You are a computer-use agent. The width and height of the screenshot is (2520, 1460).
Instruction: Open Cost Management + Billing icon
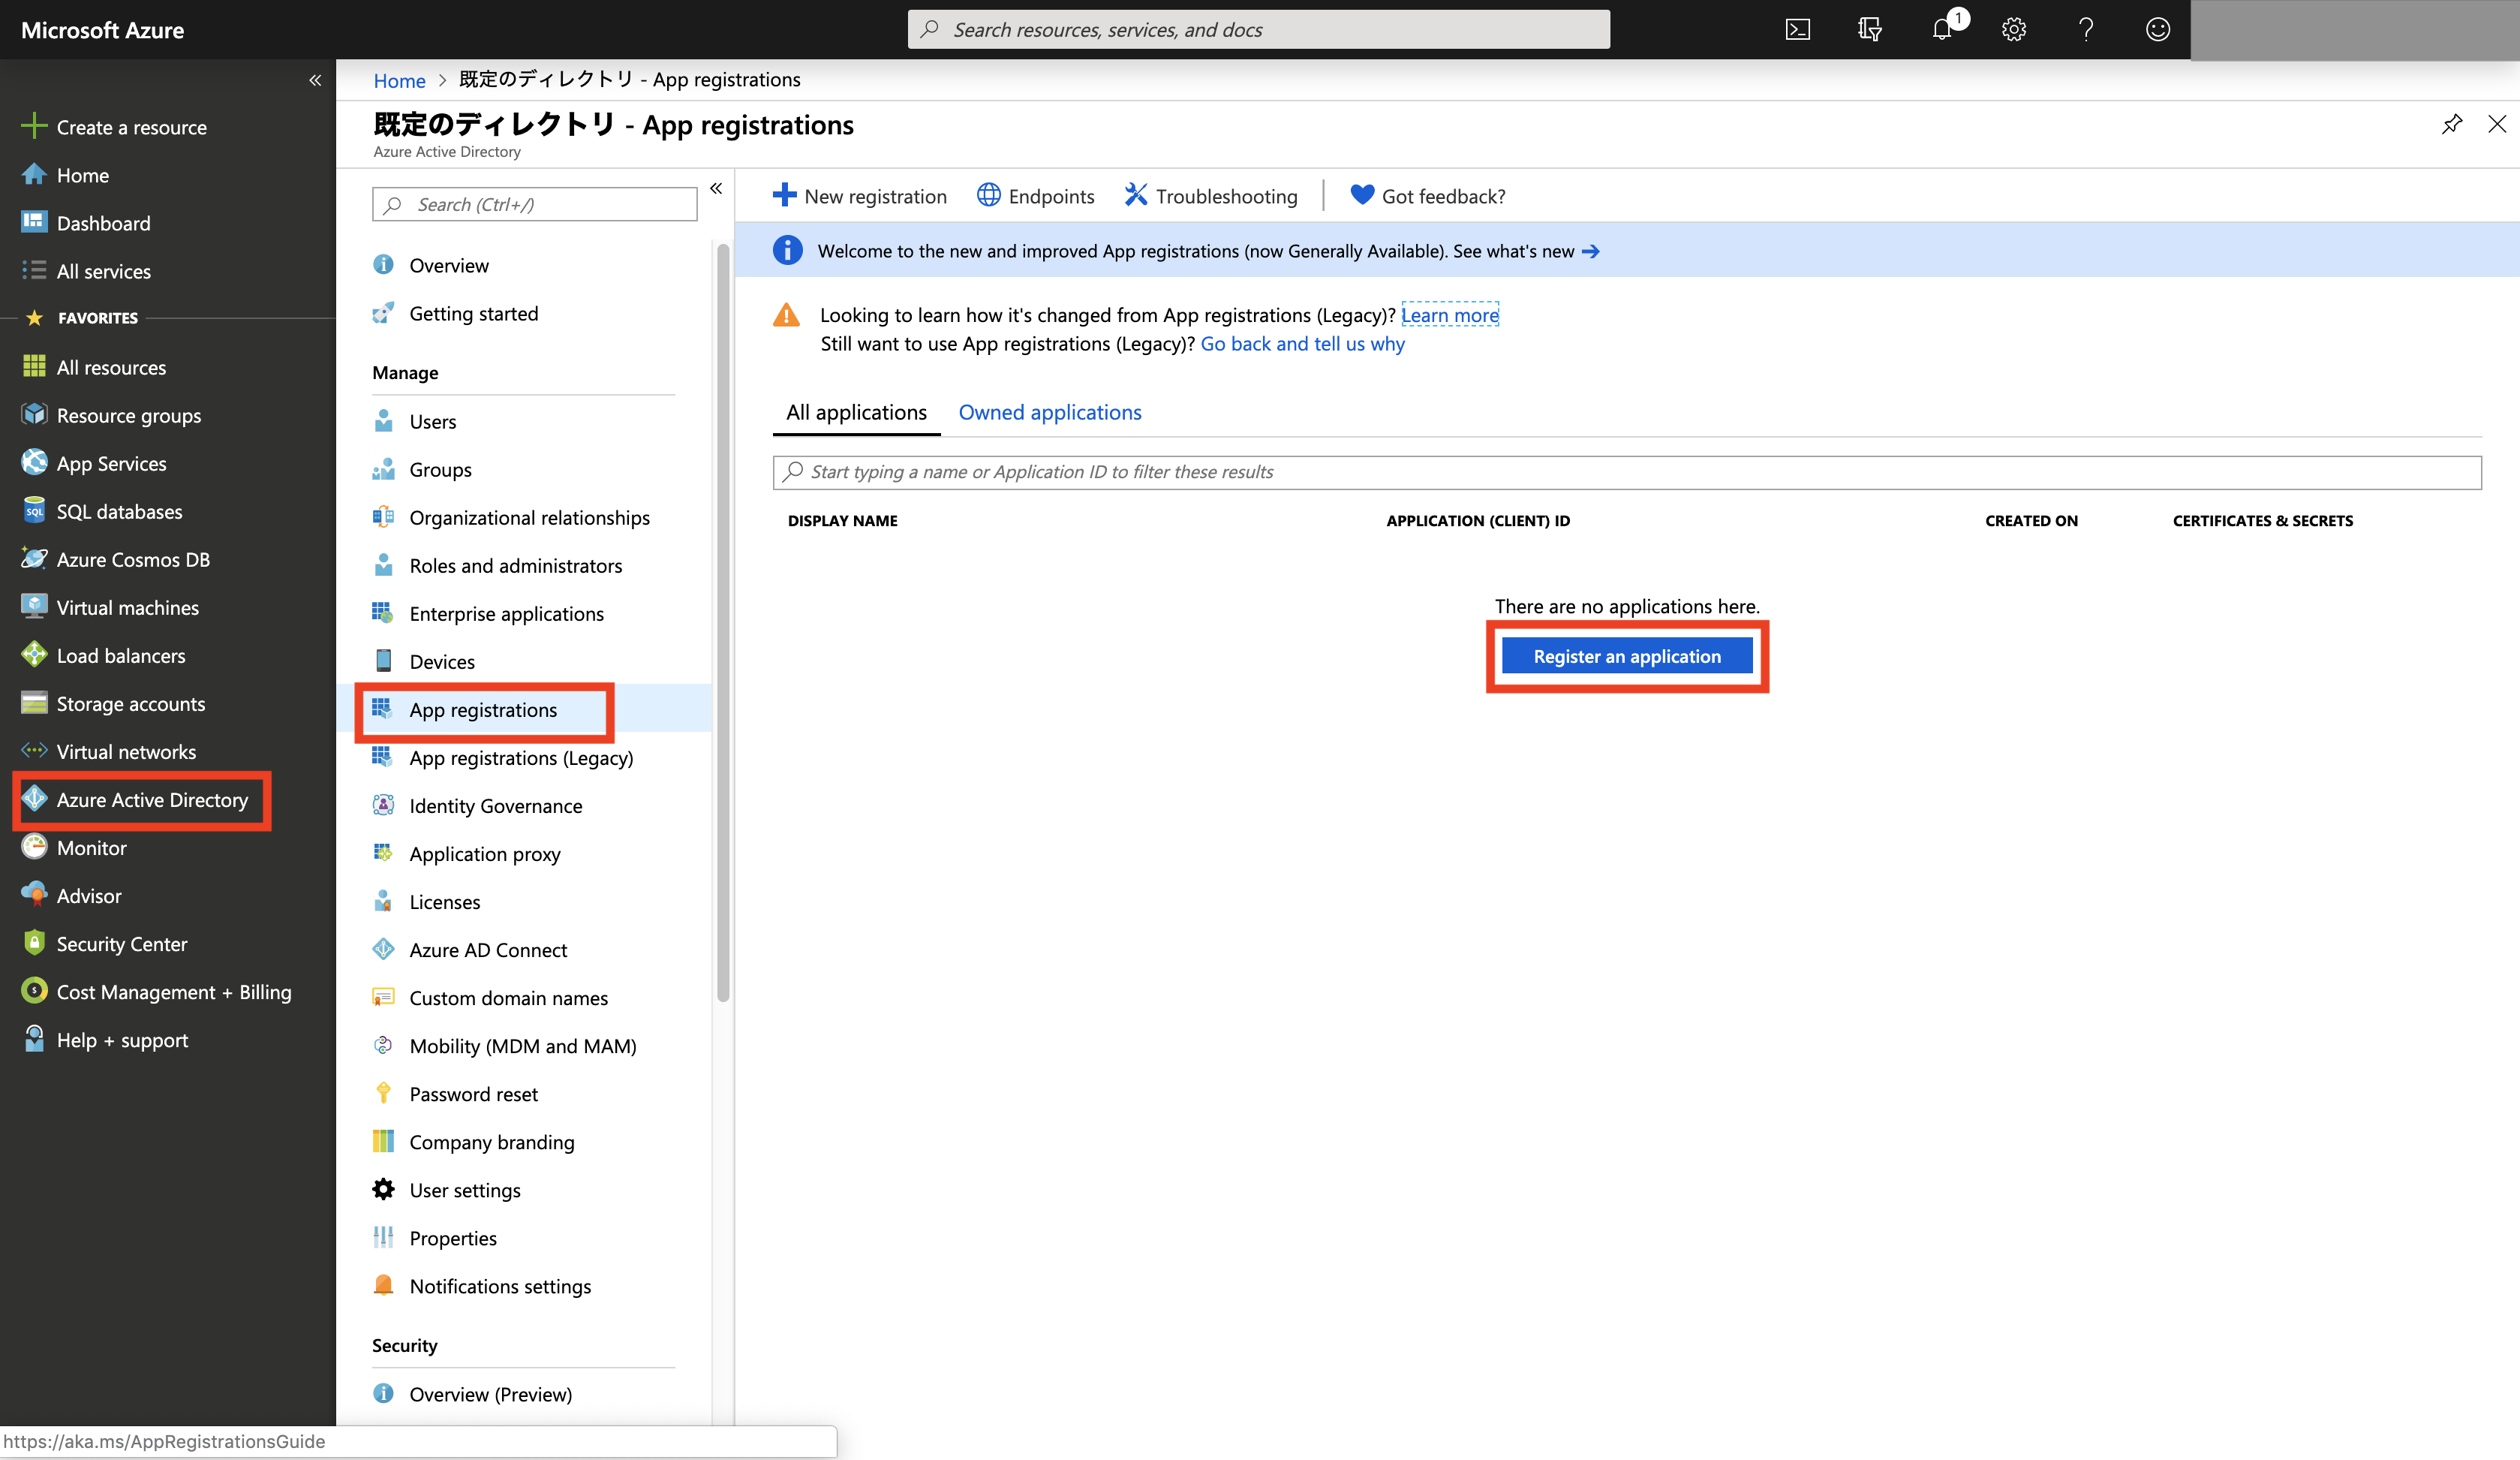pos(34,990)
